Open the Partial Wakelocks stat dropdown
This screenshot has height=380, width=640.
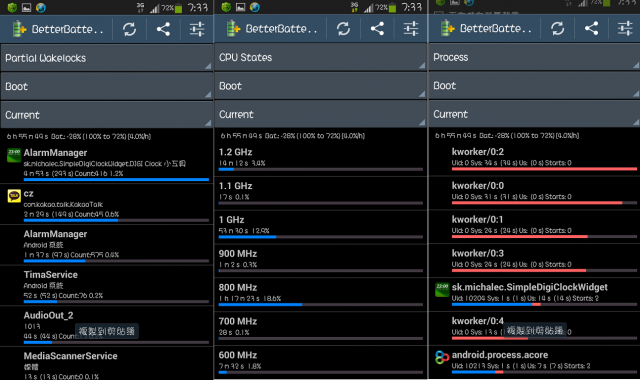point(107,58)
